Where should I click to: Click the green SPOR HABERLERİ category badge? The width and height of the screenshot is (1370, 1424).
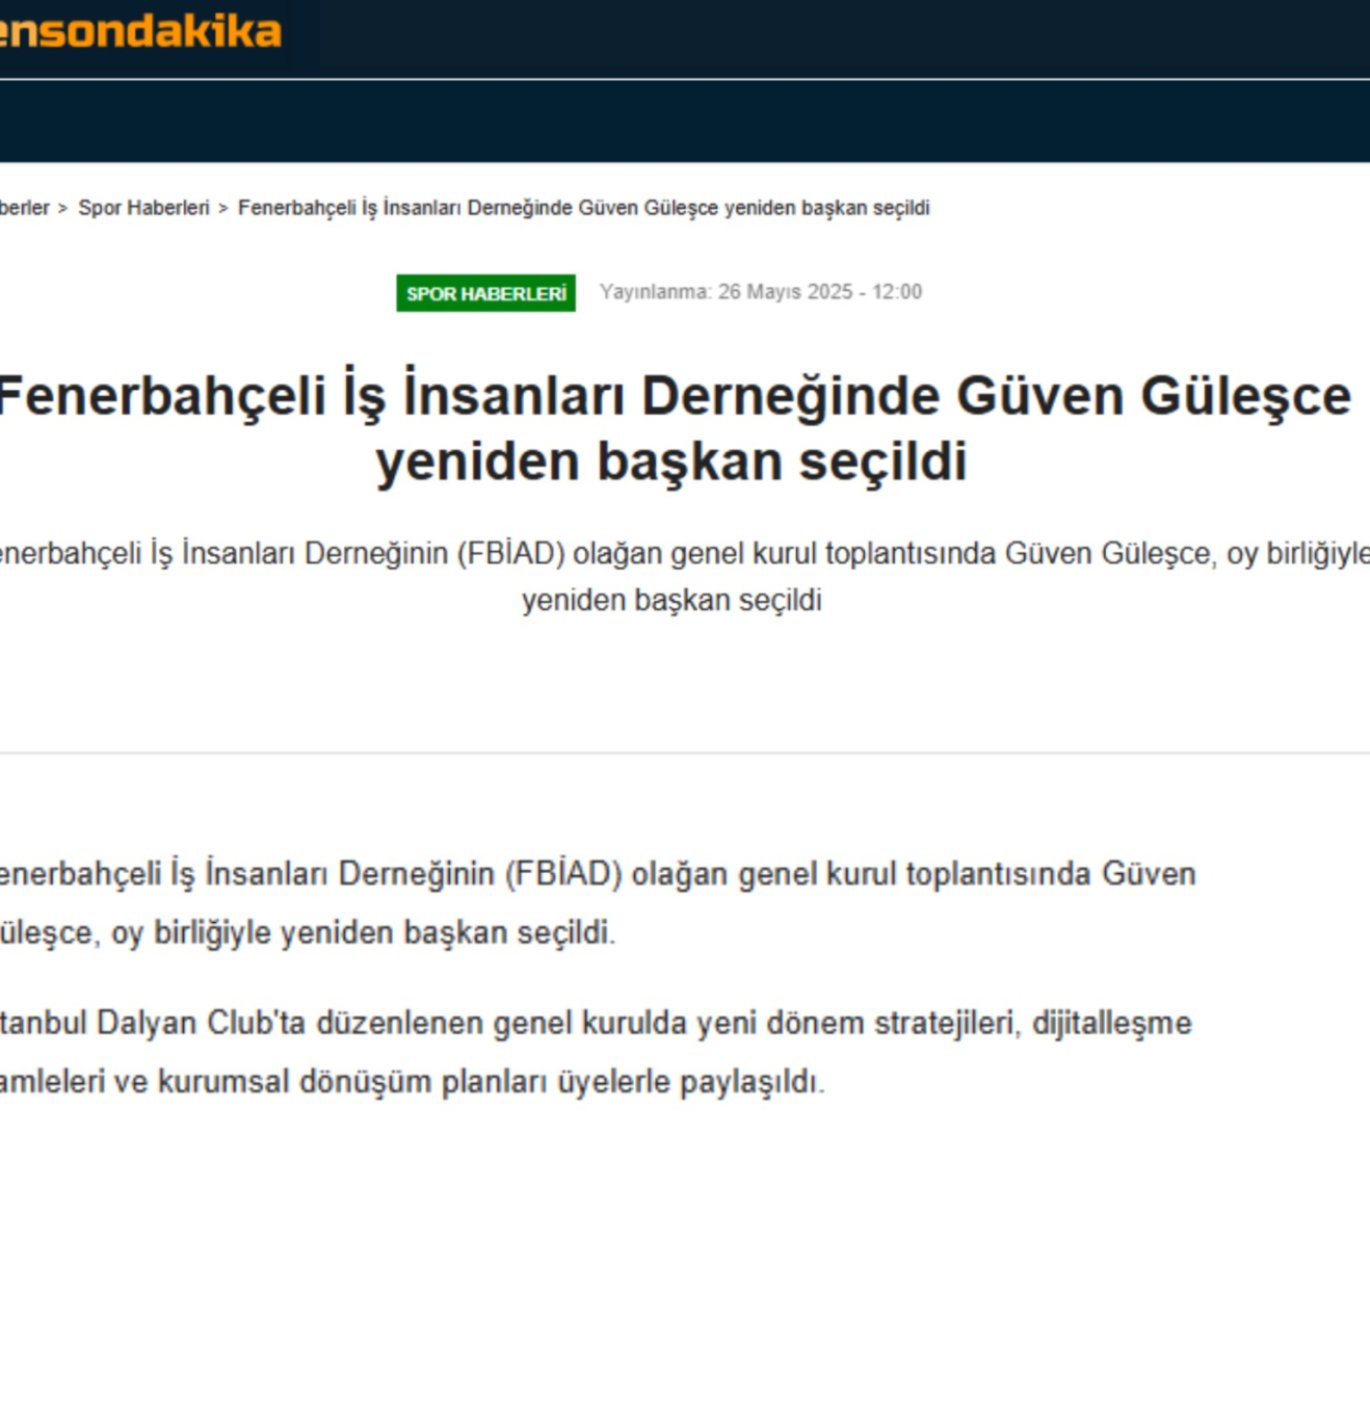486,293
